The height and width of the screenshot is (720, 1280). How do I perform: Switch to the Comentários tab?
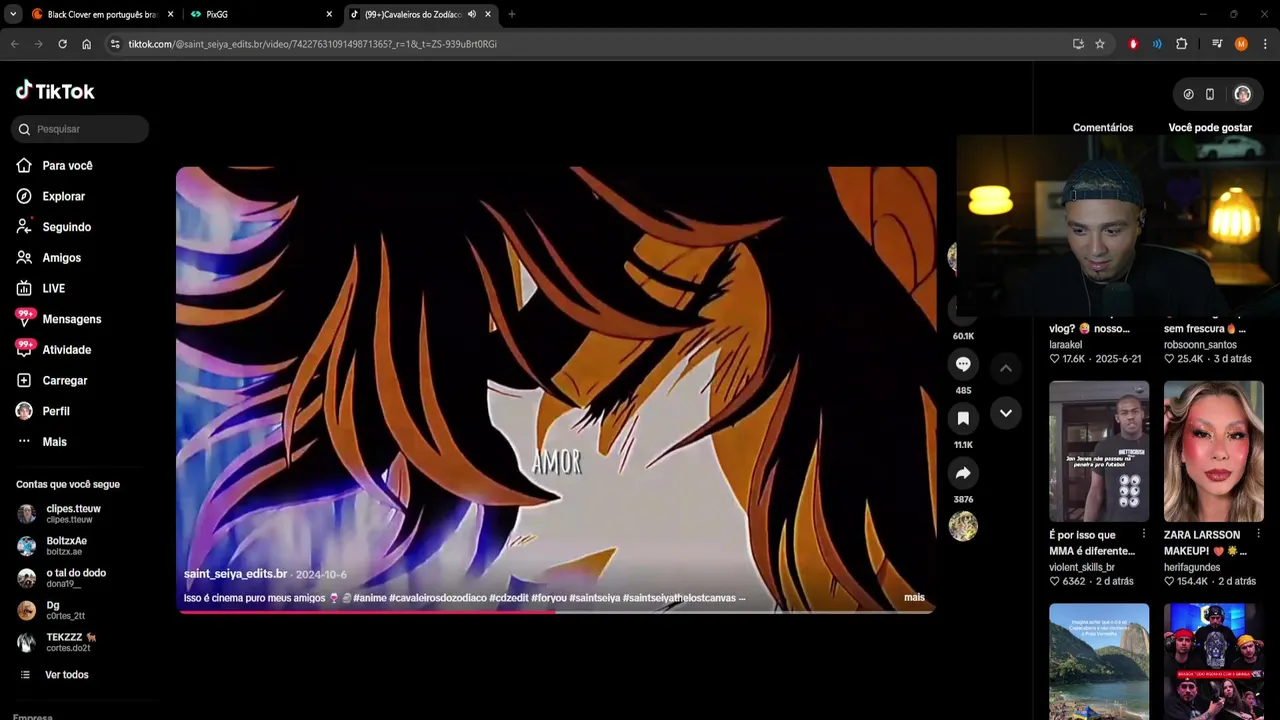(x=1103, y=128)
